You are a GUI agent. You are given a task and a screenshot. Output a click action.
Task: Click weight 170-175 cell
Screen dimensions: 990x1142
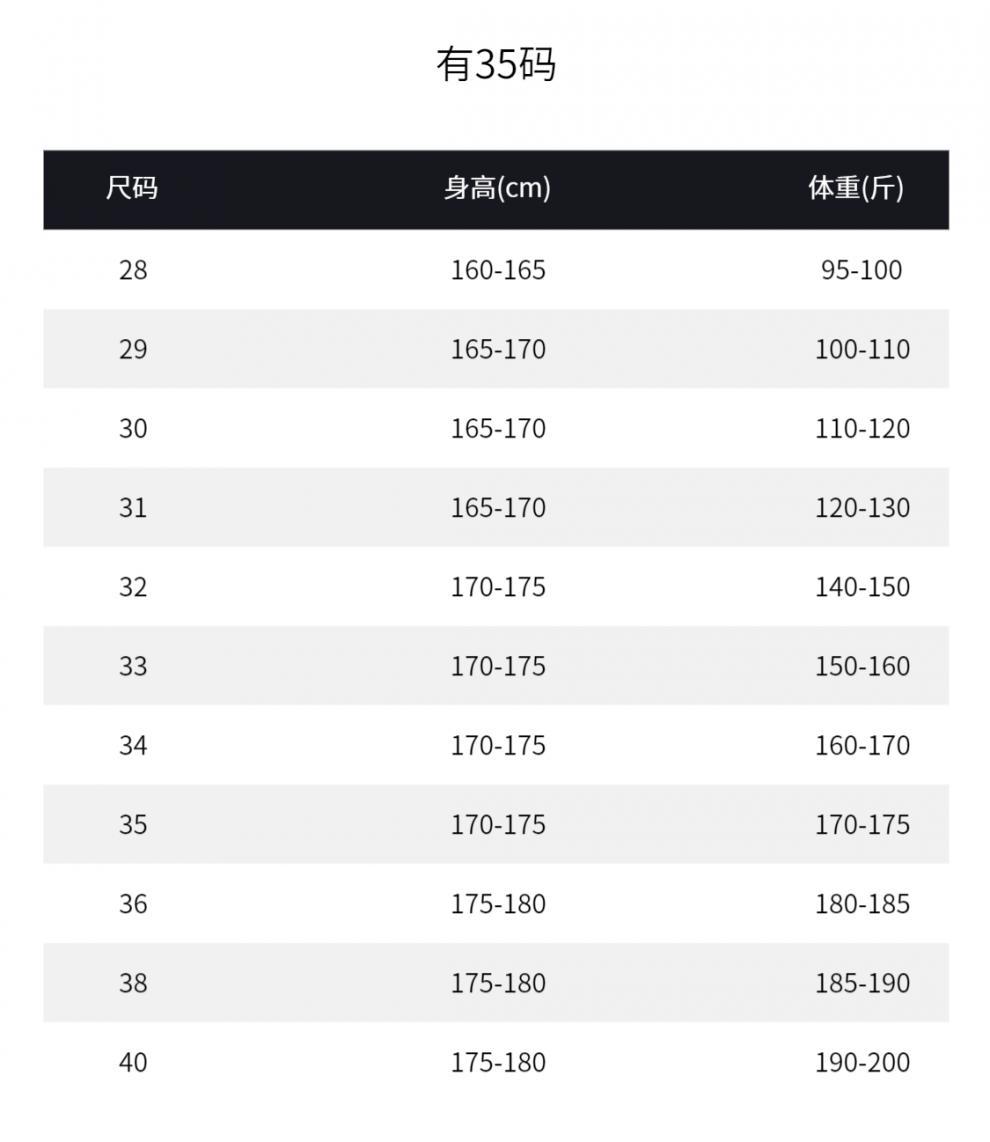pos(862,825)
